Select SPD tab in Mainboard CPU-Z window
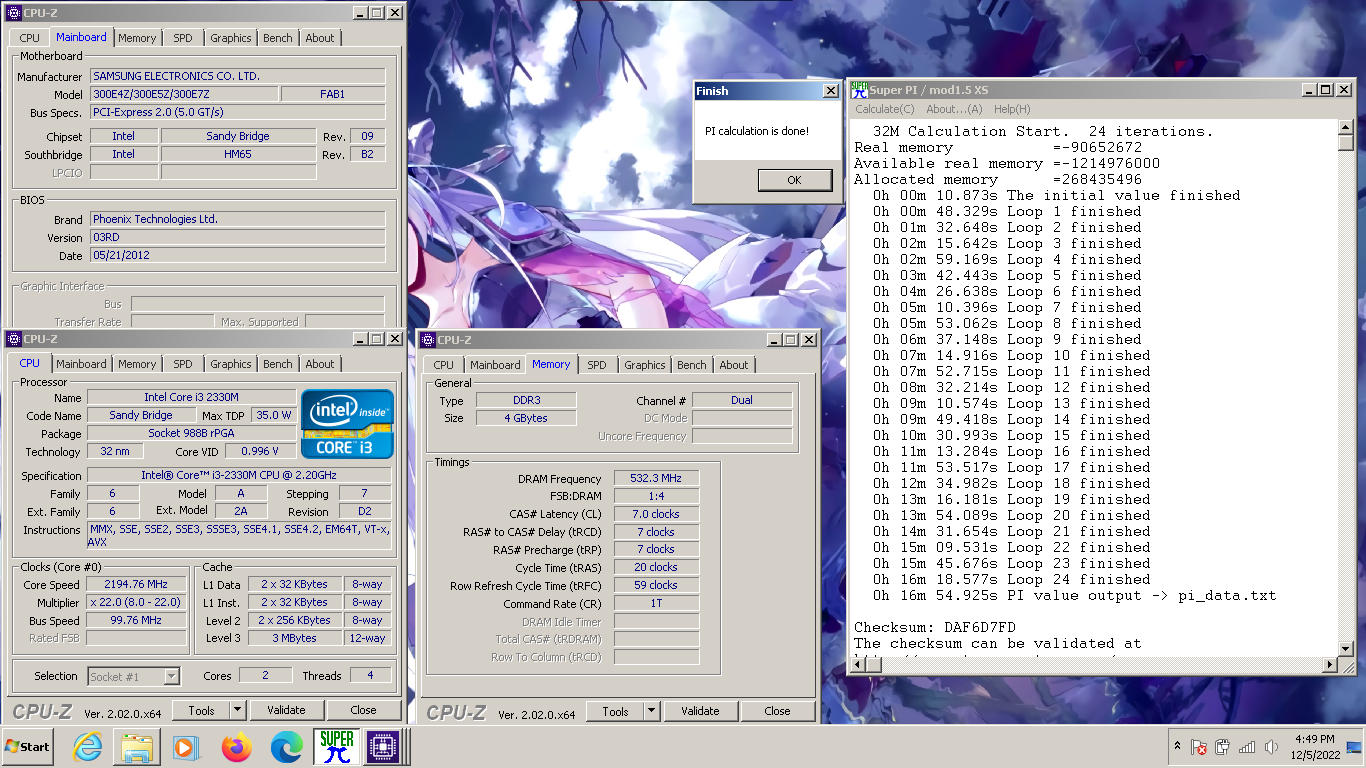This screenshot has width=1366, height=768. [183, 38]
